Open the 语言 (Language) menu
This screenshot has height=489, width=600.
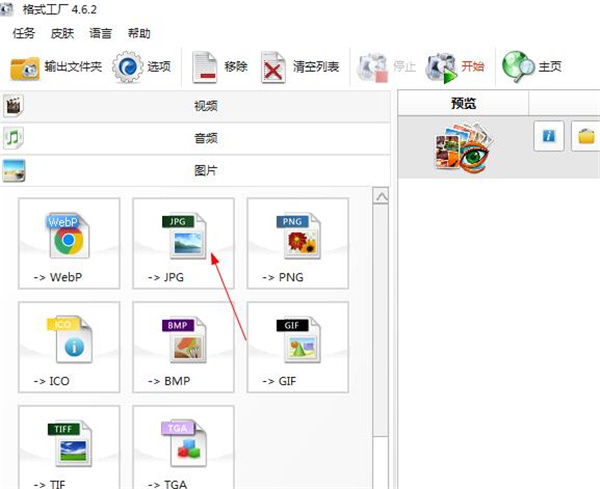[101, 33]
